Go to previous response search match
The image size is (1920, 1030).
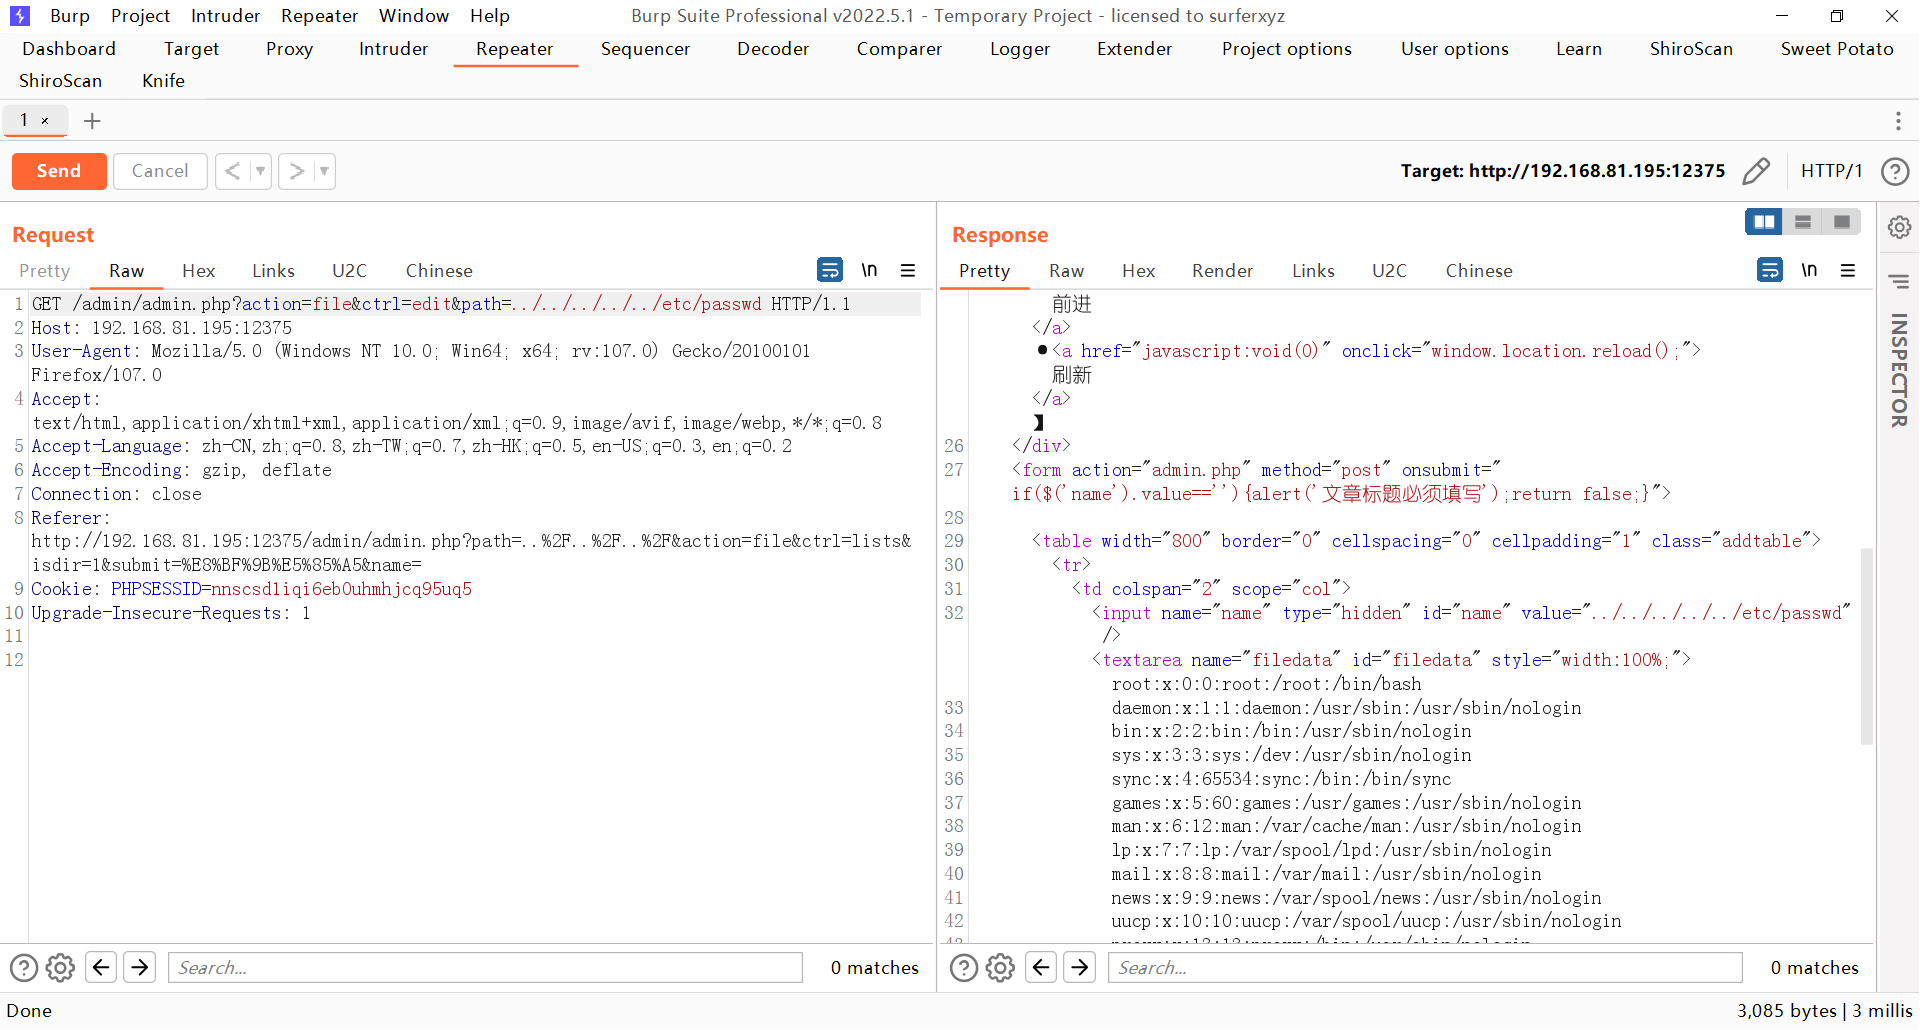pyautogui.click(x=1041, y=967)
